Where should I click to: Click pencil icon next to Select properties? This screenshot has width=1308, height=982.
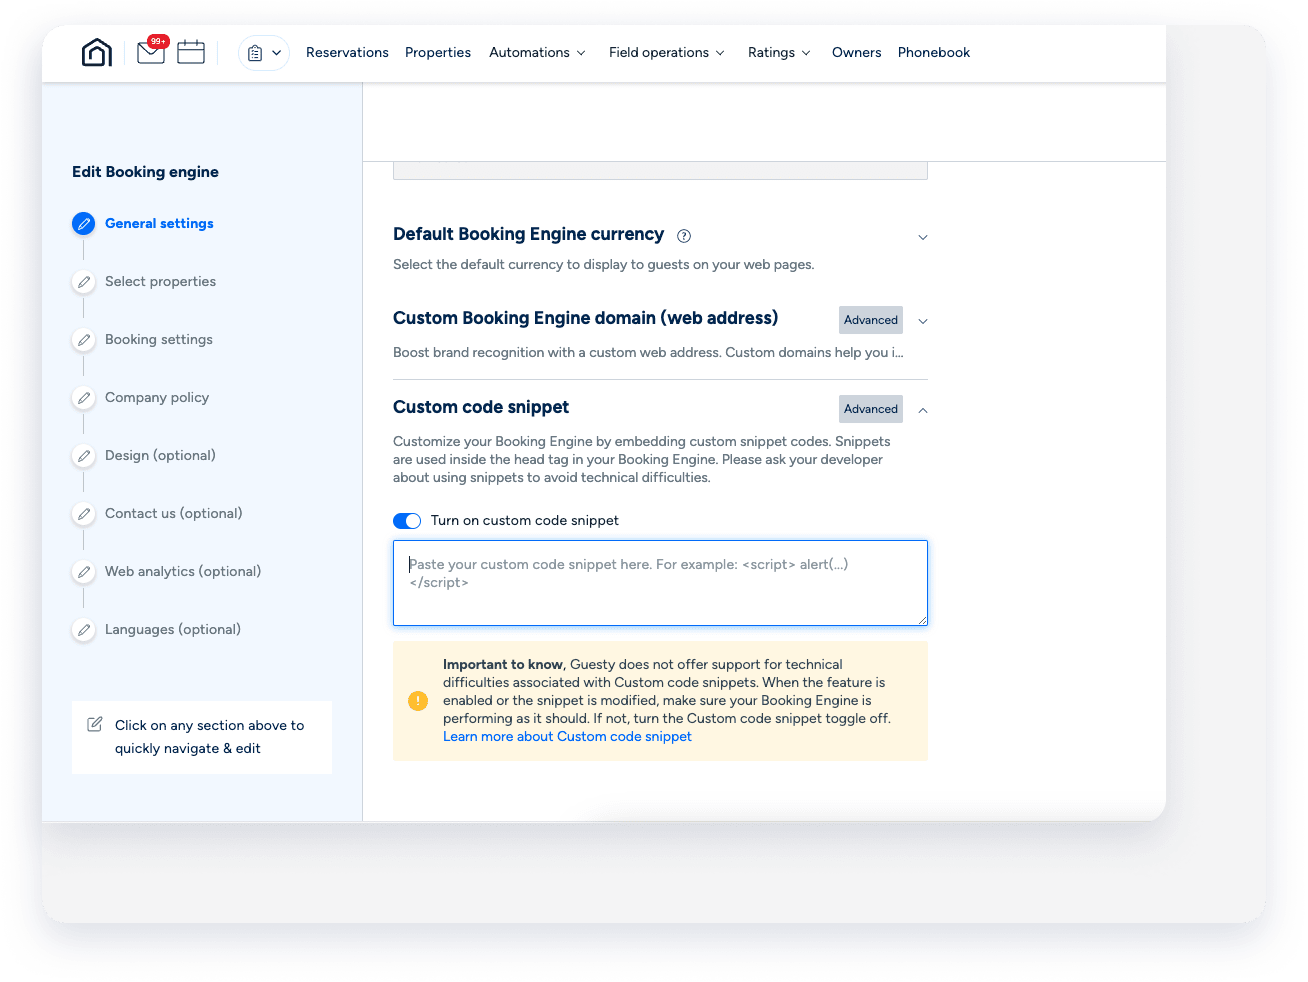(x=84, y=282)
